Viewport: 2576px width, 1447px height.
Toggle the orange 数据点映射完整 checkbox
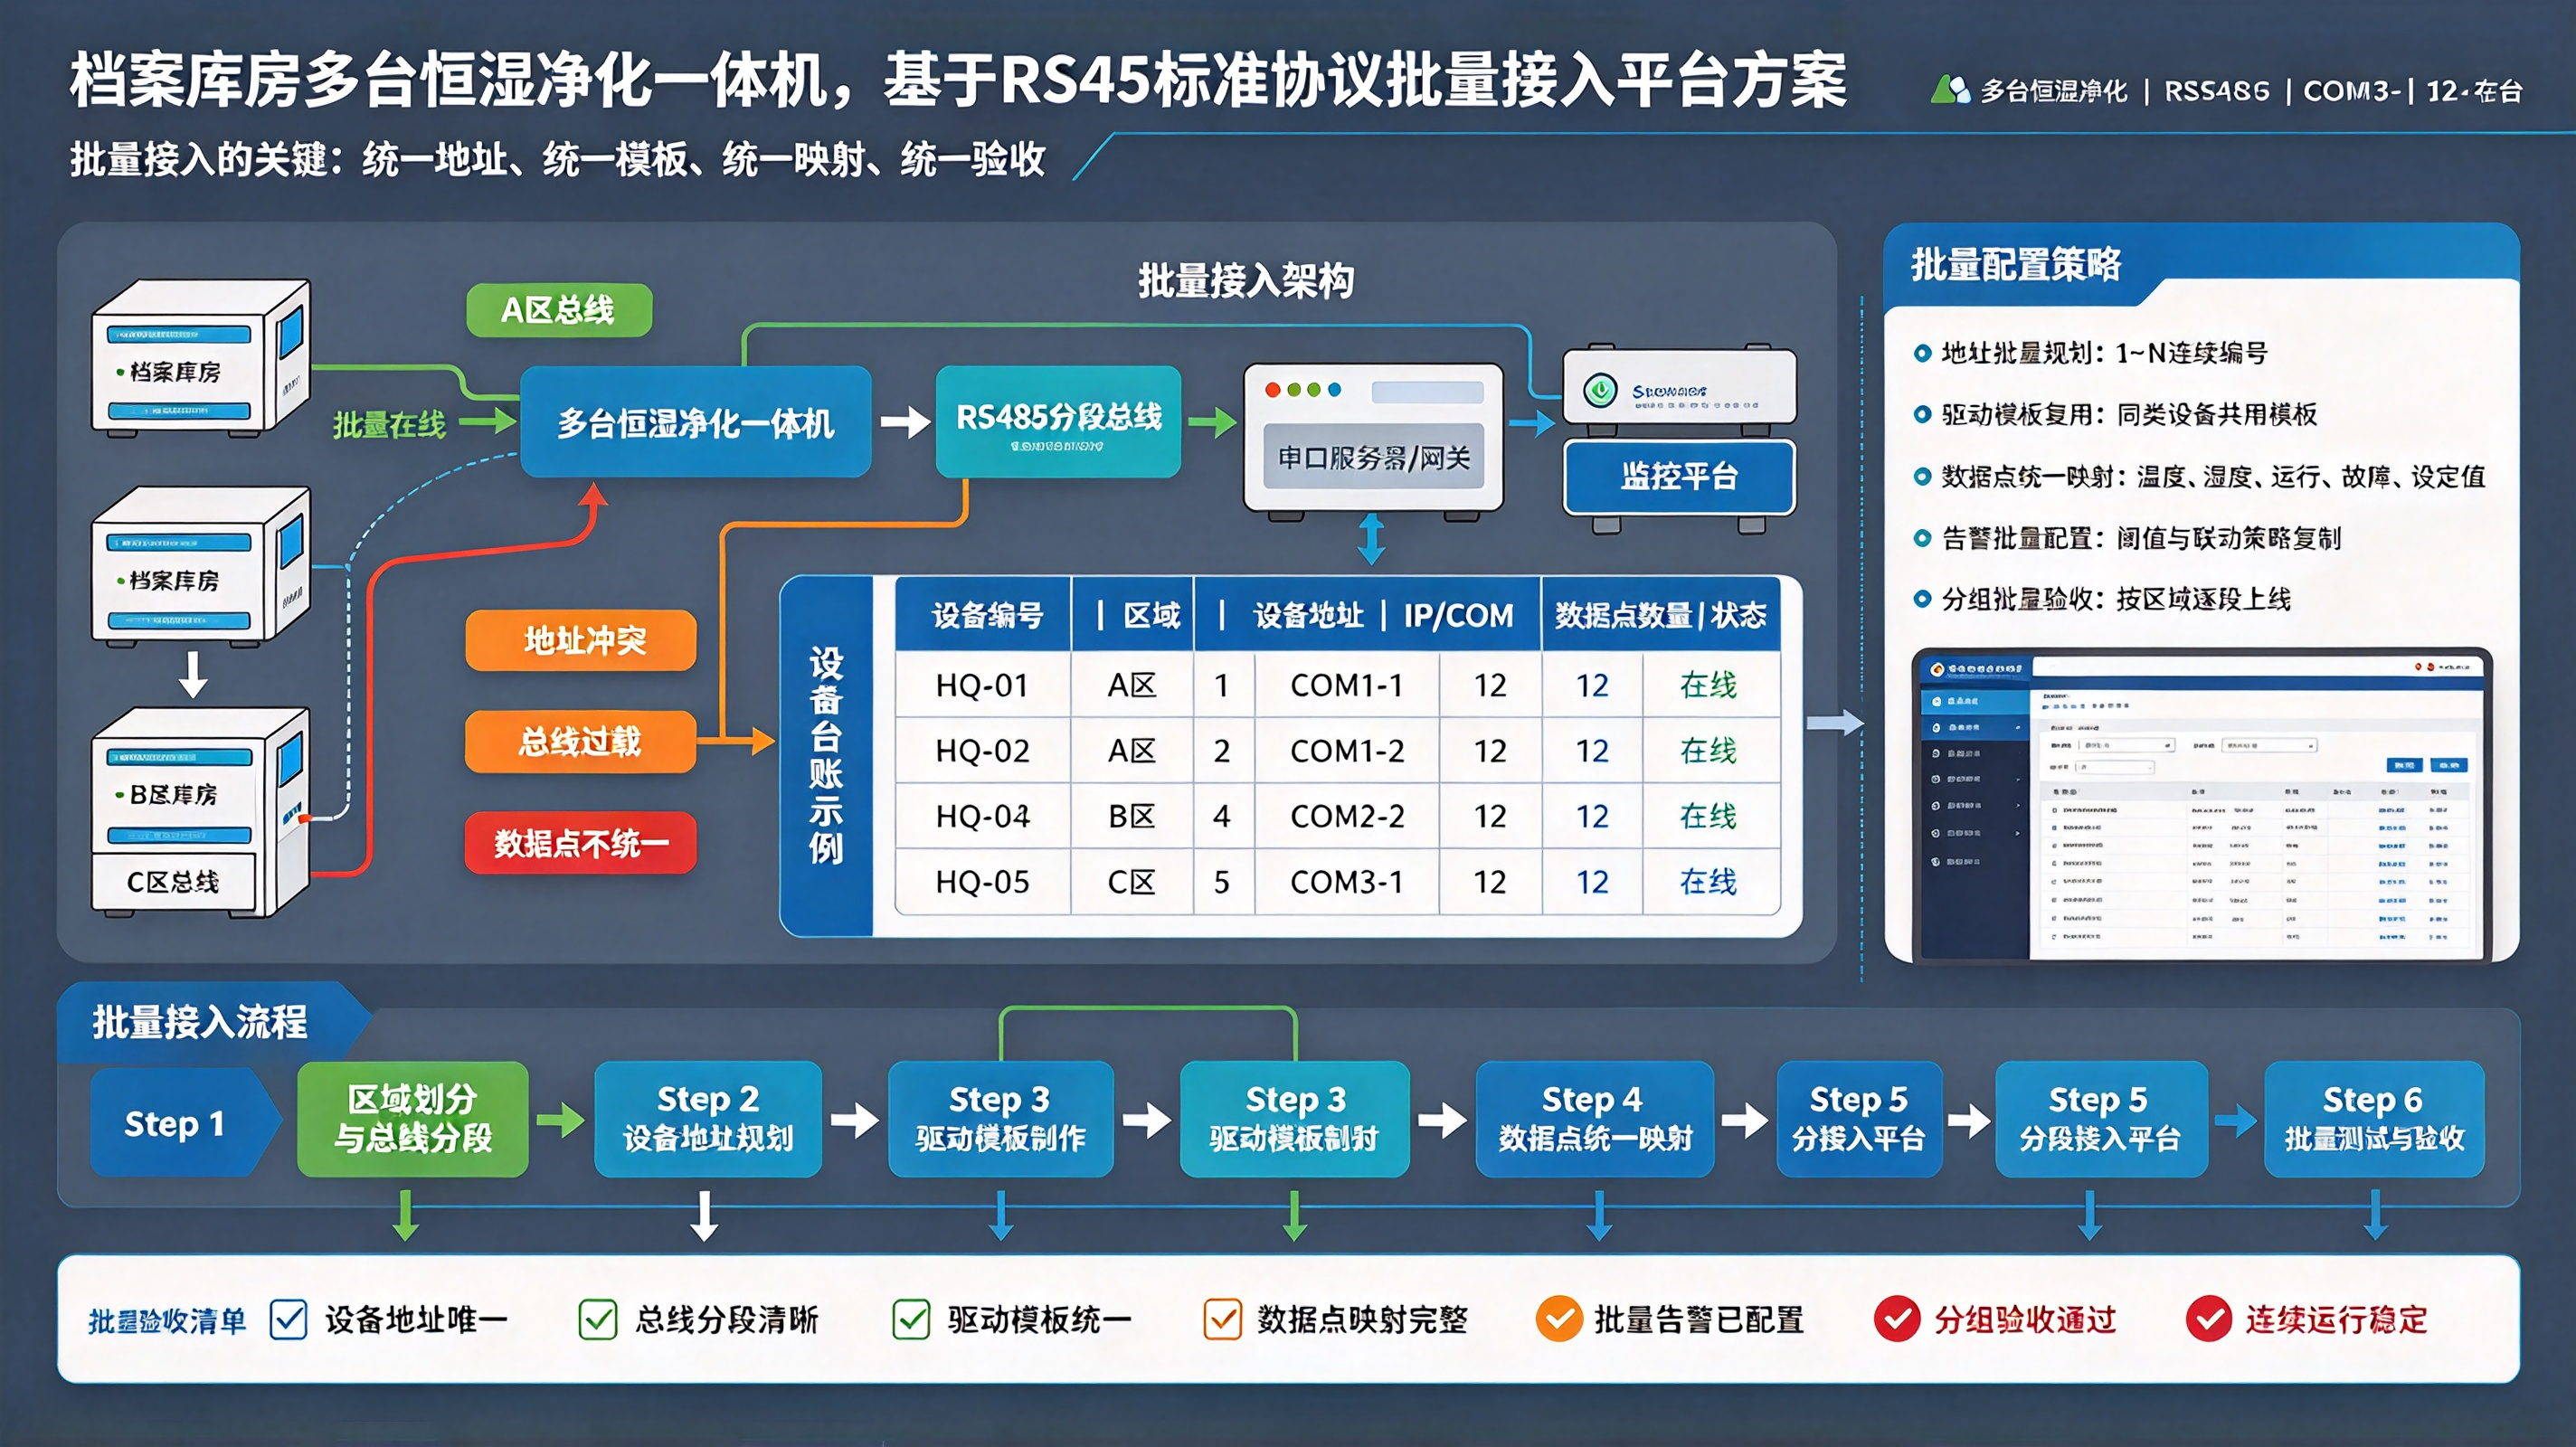click(x=1222, y=1319)
